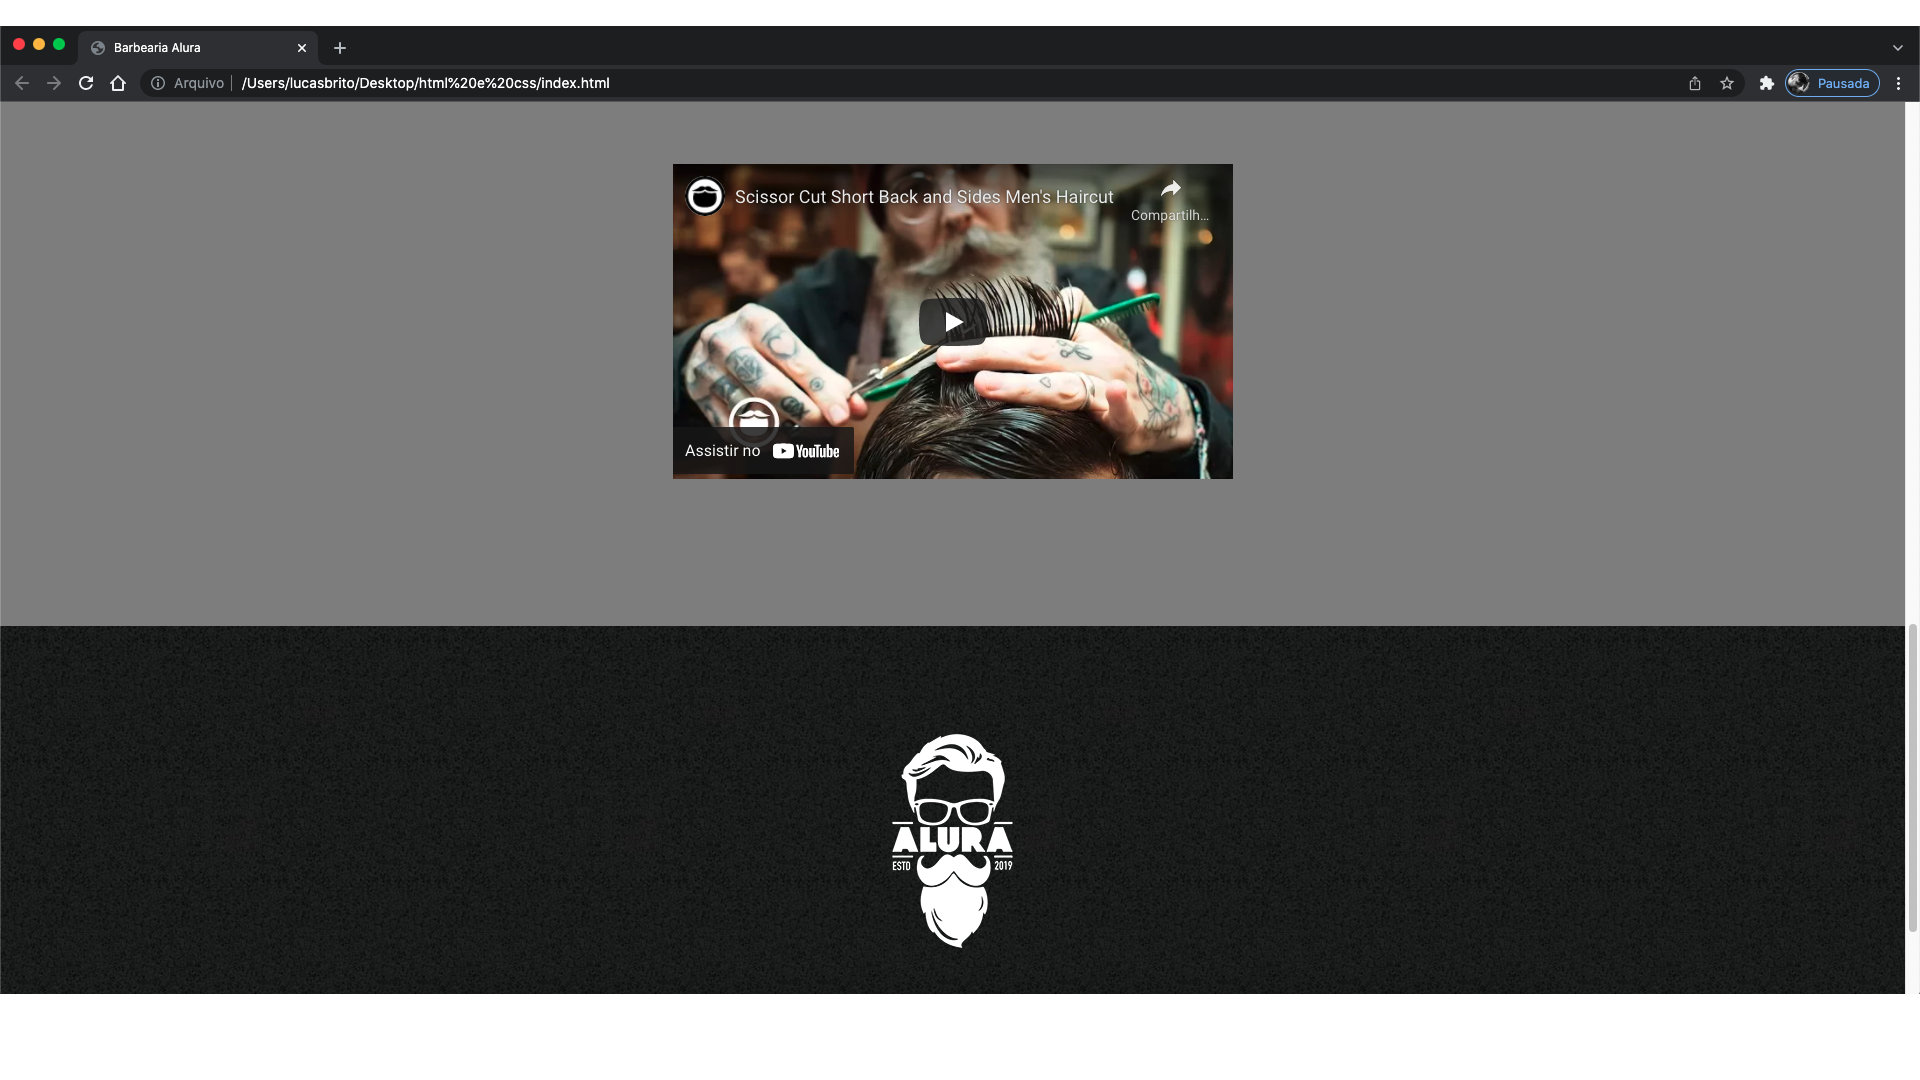Screen dimensions: 1920x1080
Task: Expand the window controls chevron at top right
Action: coord(1897,47)
